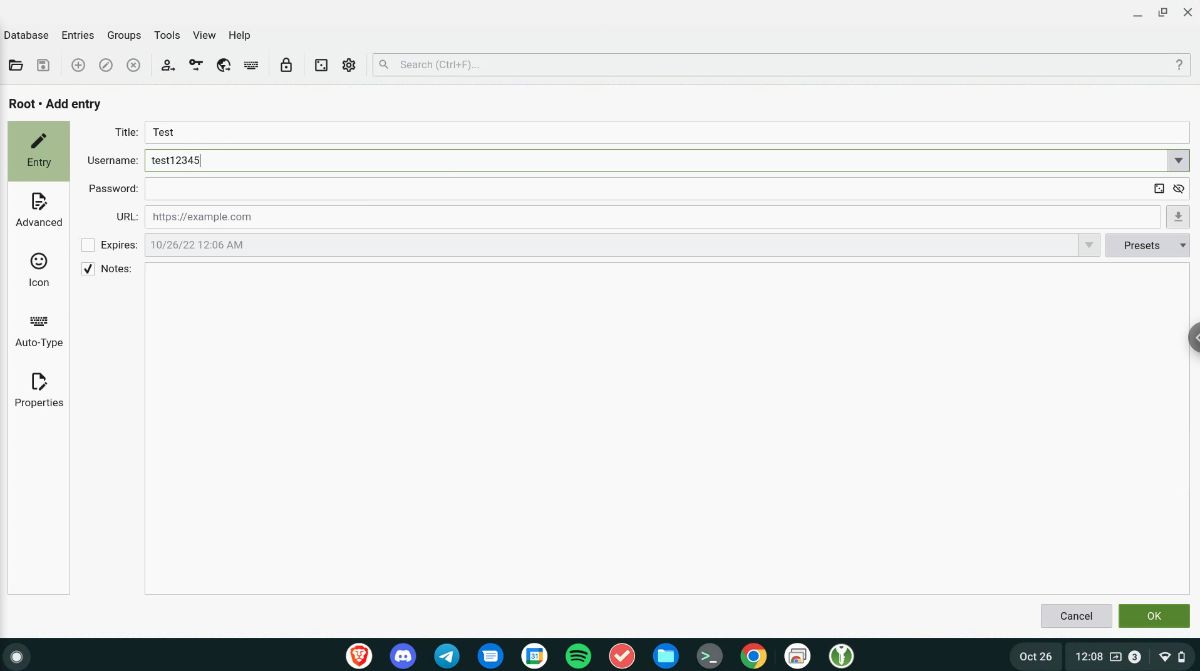Expand the Username dropdown arrow
Viewport: 1200px width, 671px height.
click(1178, 160)
